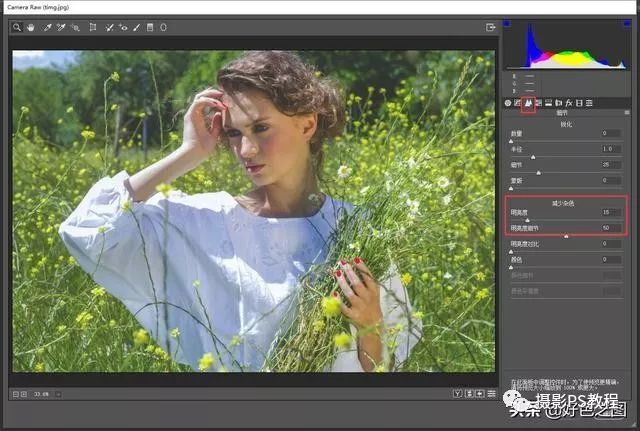Select the Zoom tool in toolbar
640x431 pixels.
point(17,27)
